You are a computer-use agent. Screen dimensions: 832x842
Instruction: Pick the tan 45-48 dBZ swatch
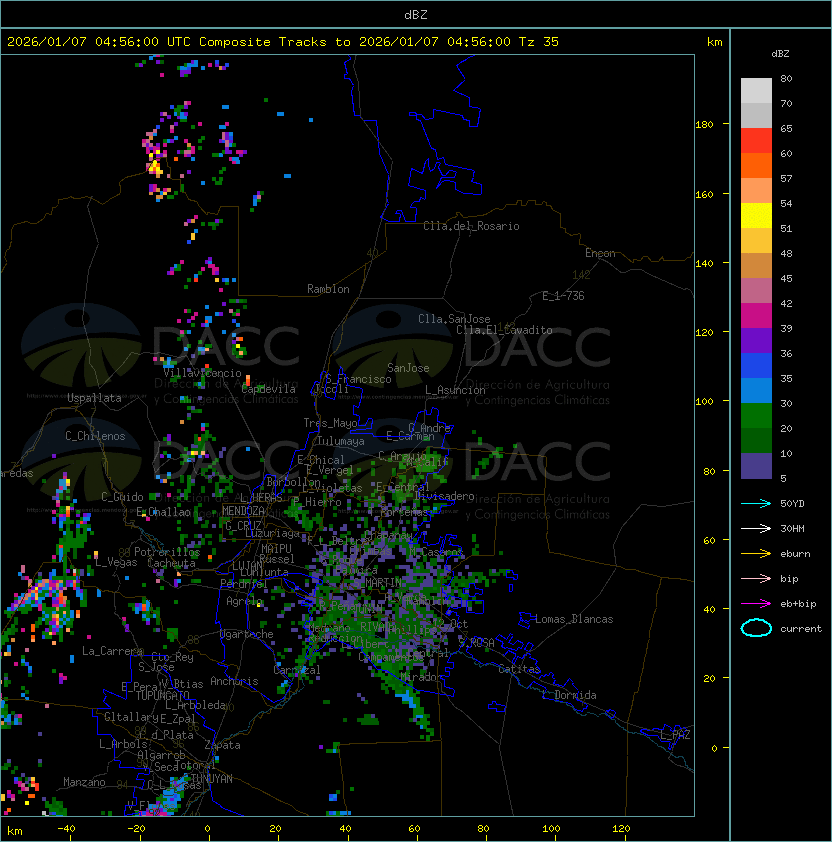(x=756, y=265)
